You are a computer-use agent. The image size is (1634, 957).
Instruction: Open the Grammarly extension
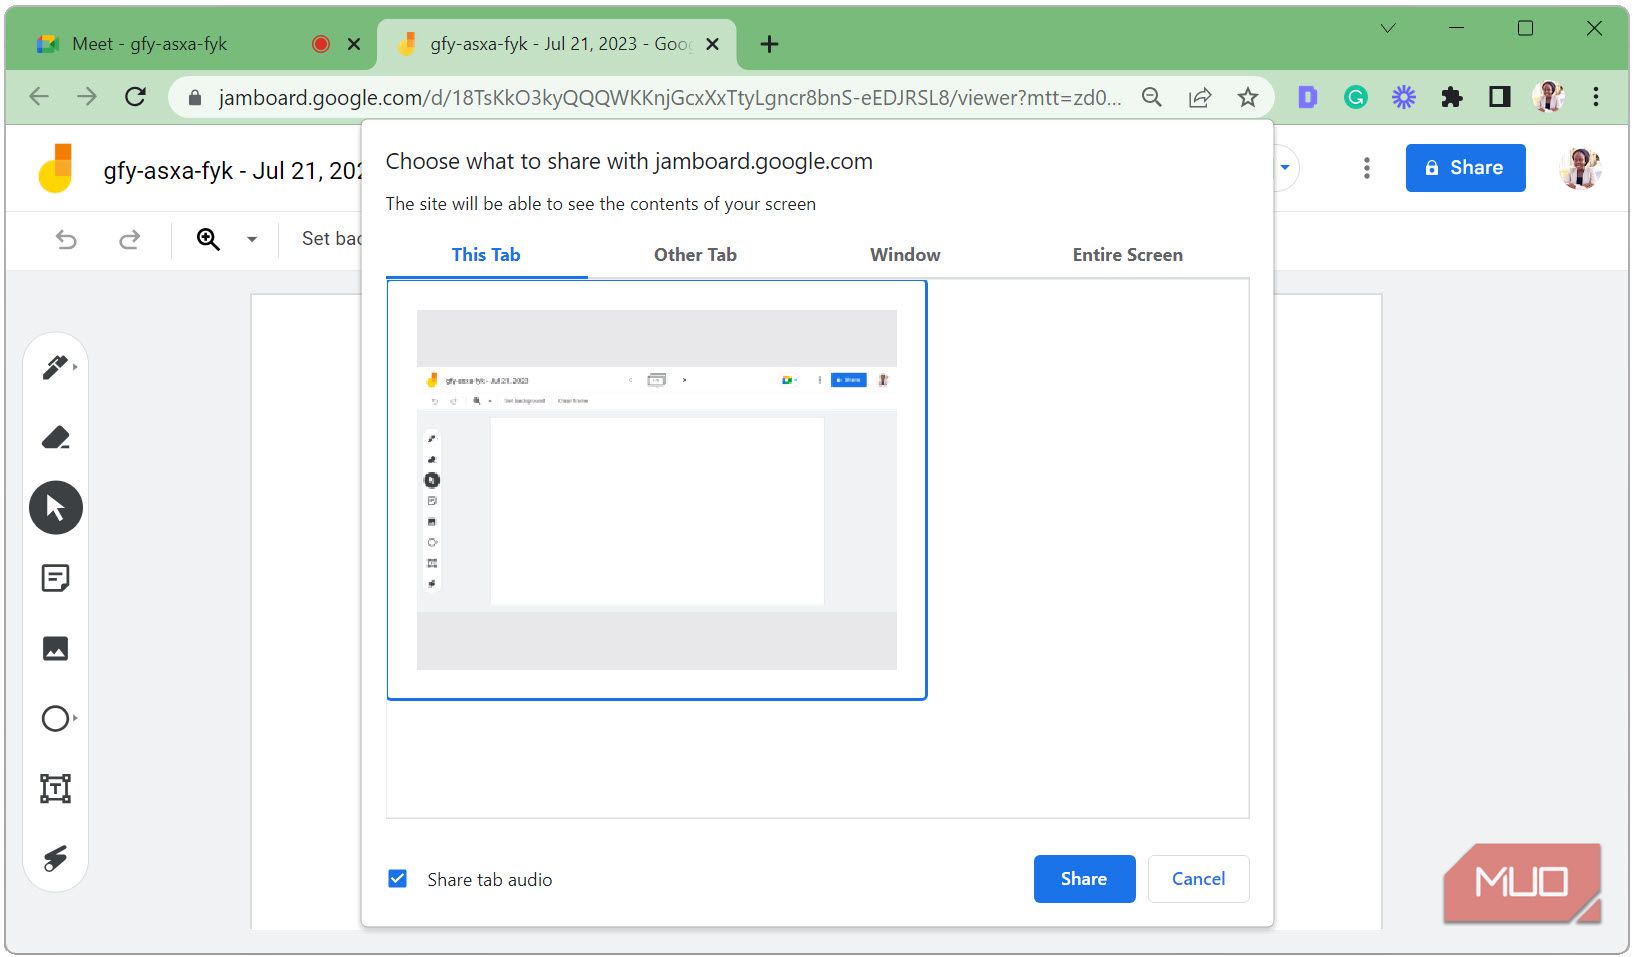(1356, 97)
